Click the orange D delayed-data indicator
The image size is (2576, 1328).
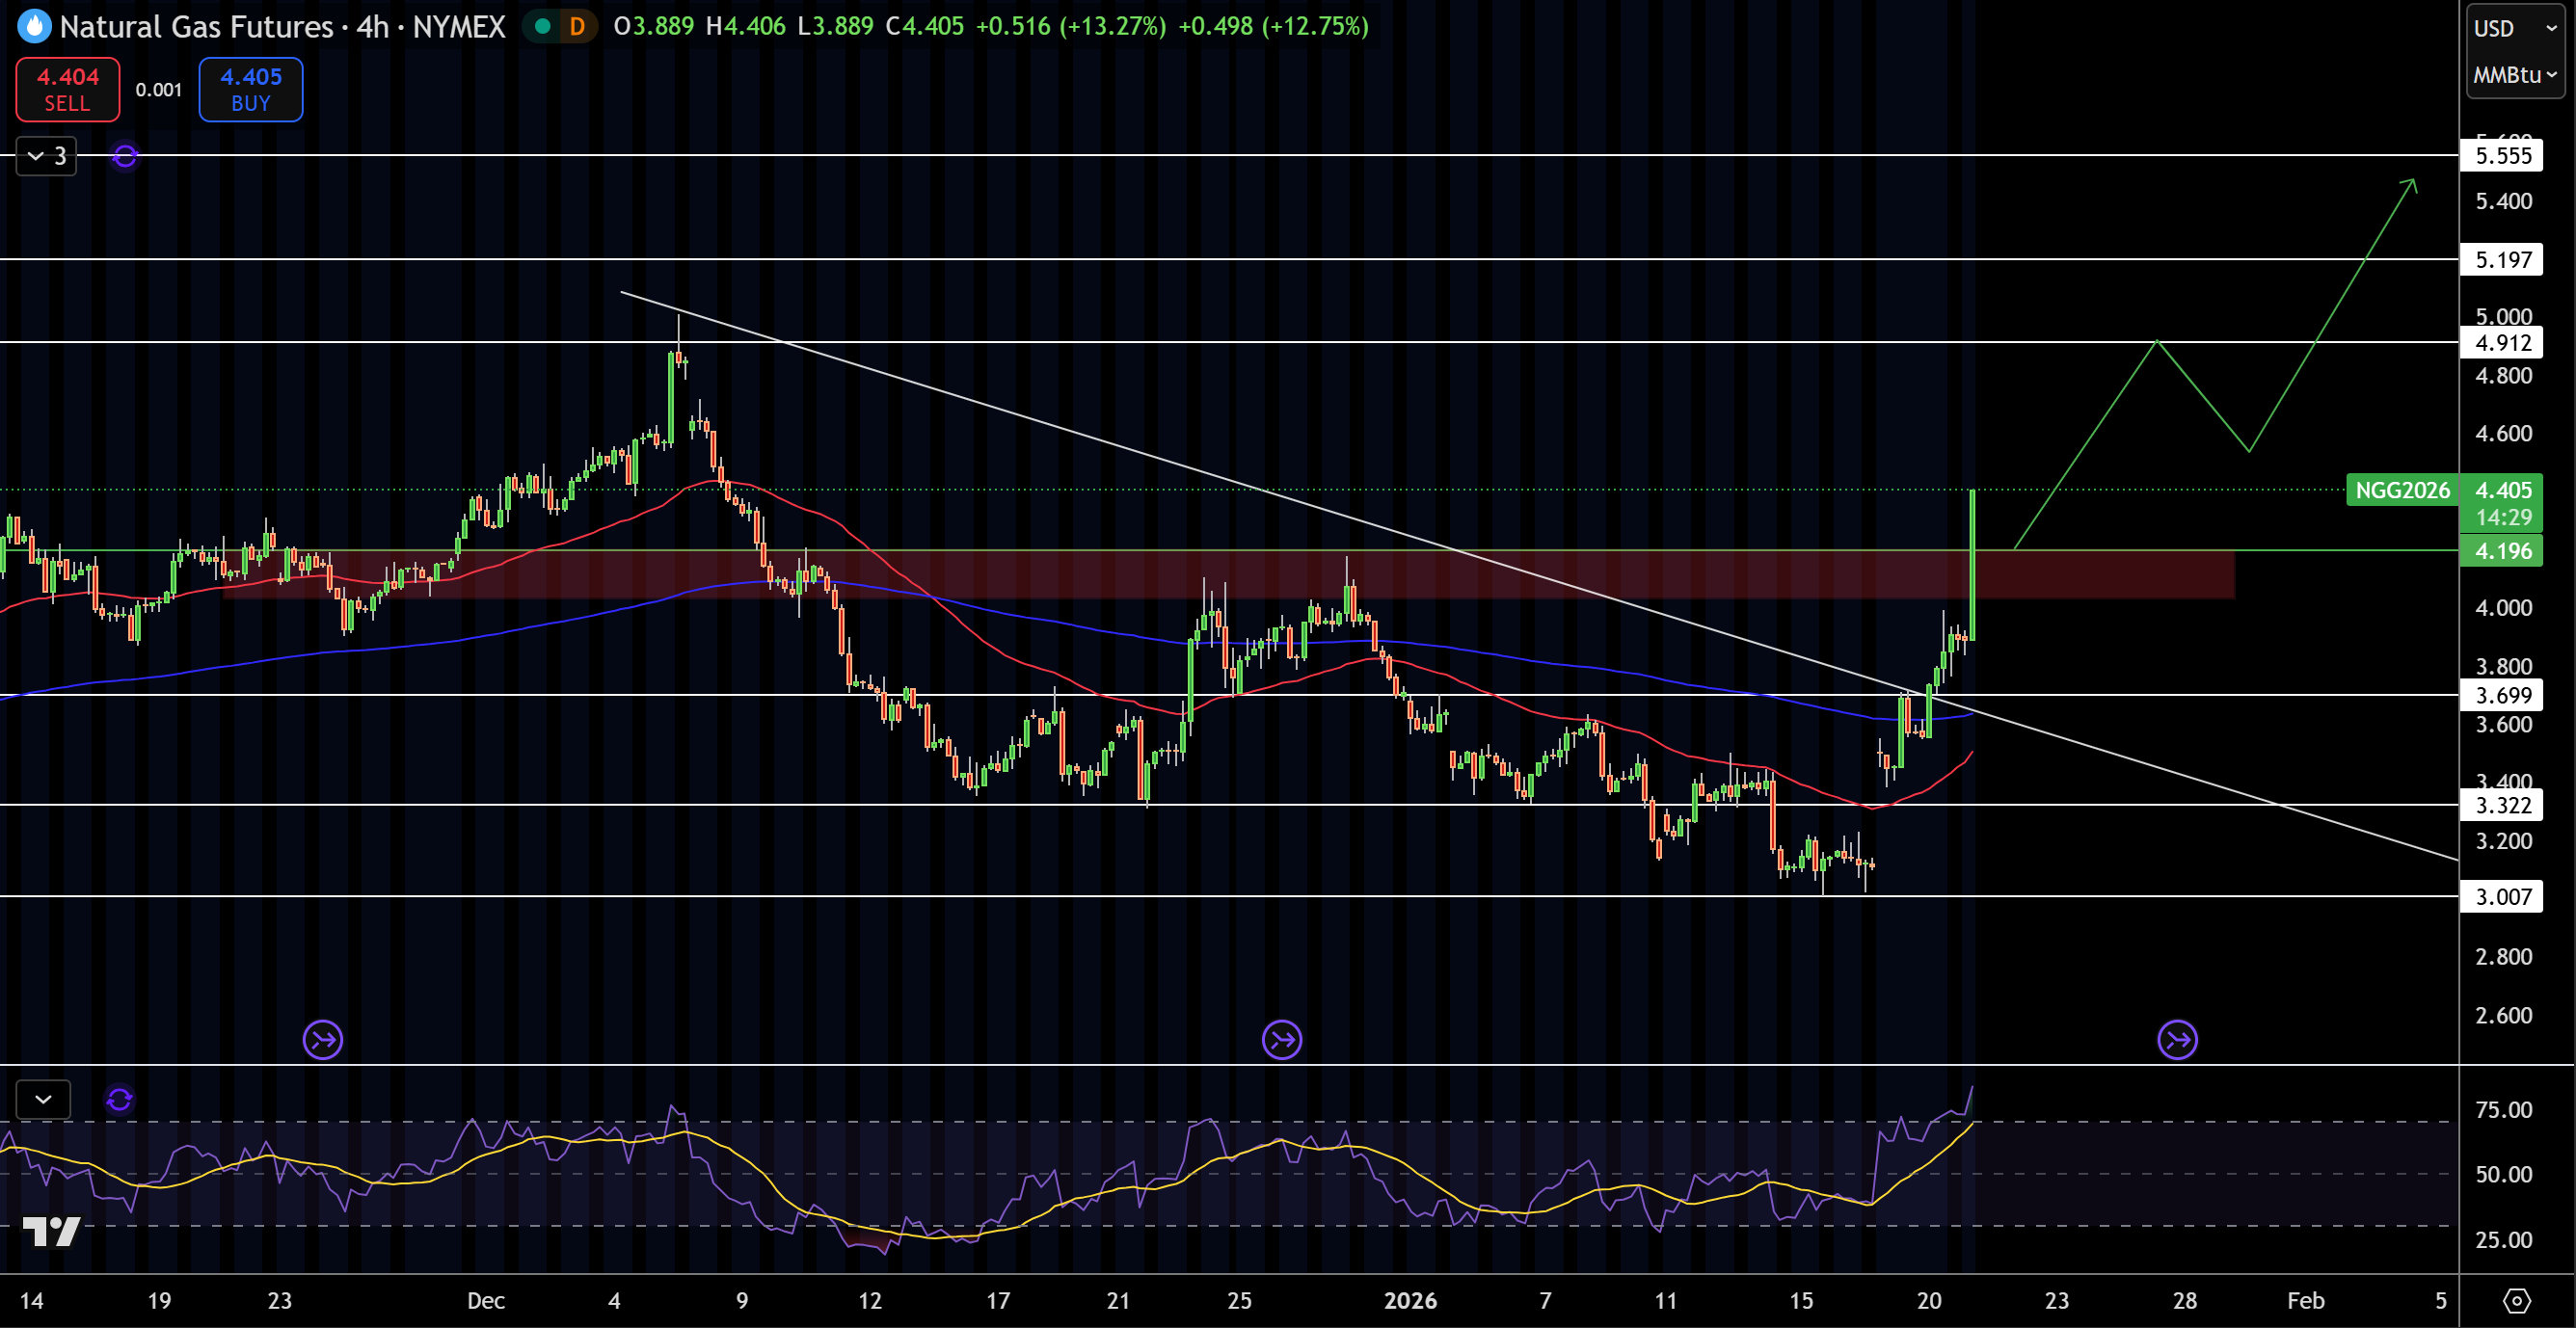577,26
